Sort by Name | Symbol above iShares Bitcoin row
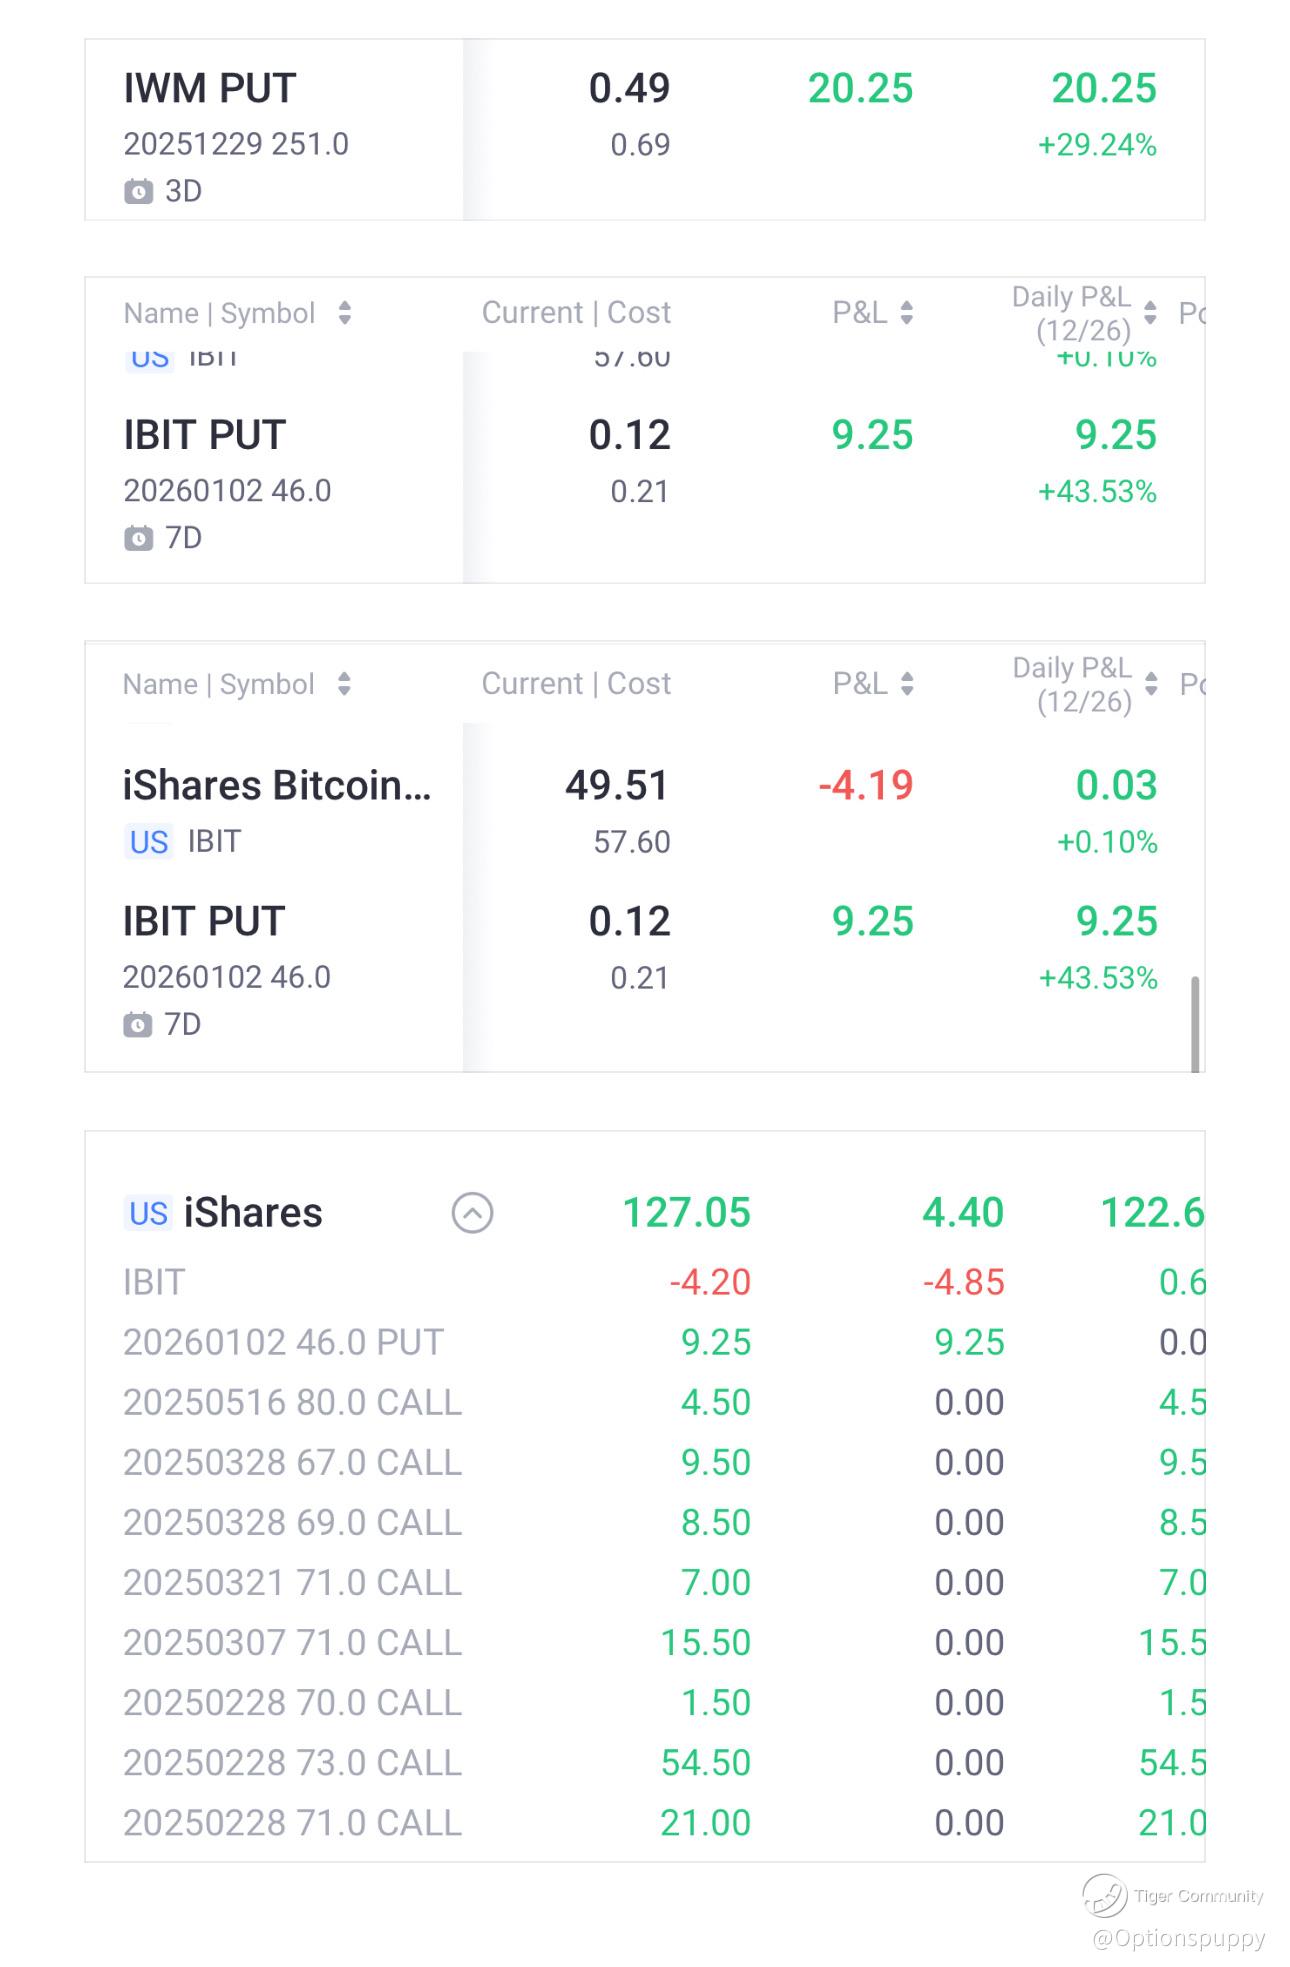Image resolution: width=1290 pixels, height=1967 pixels. click(344, 684)
